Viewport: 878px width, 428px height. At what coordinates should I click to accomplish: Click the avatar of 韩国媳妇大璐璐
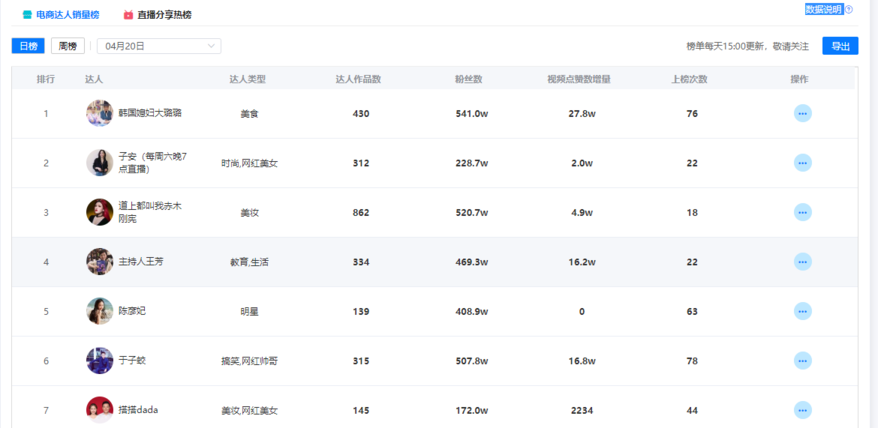(99, 114)
